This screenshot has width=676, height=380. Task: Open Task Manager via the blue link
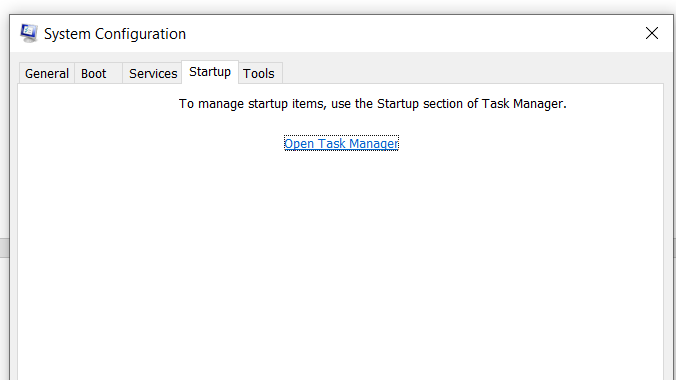[341, 143]
